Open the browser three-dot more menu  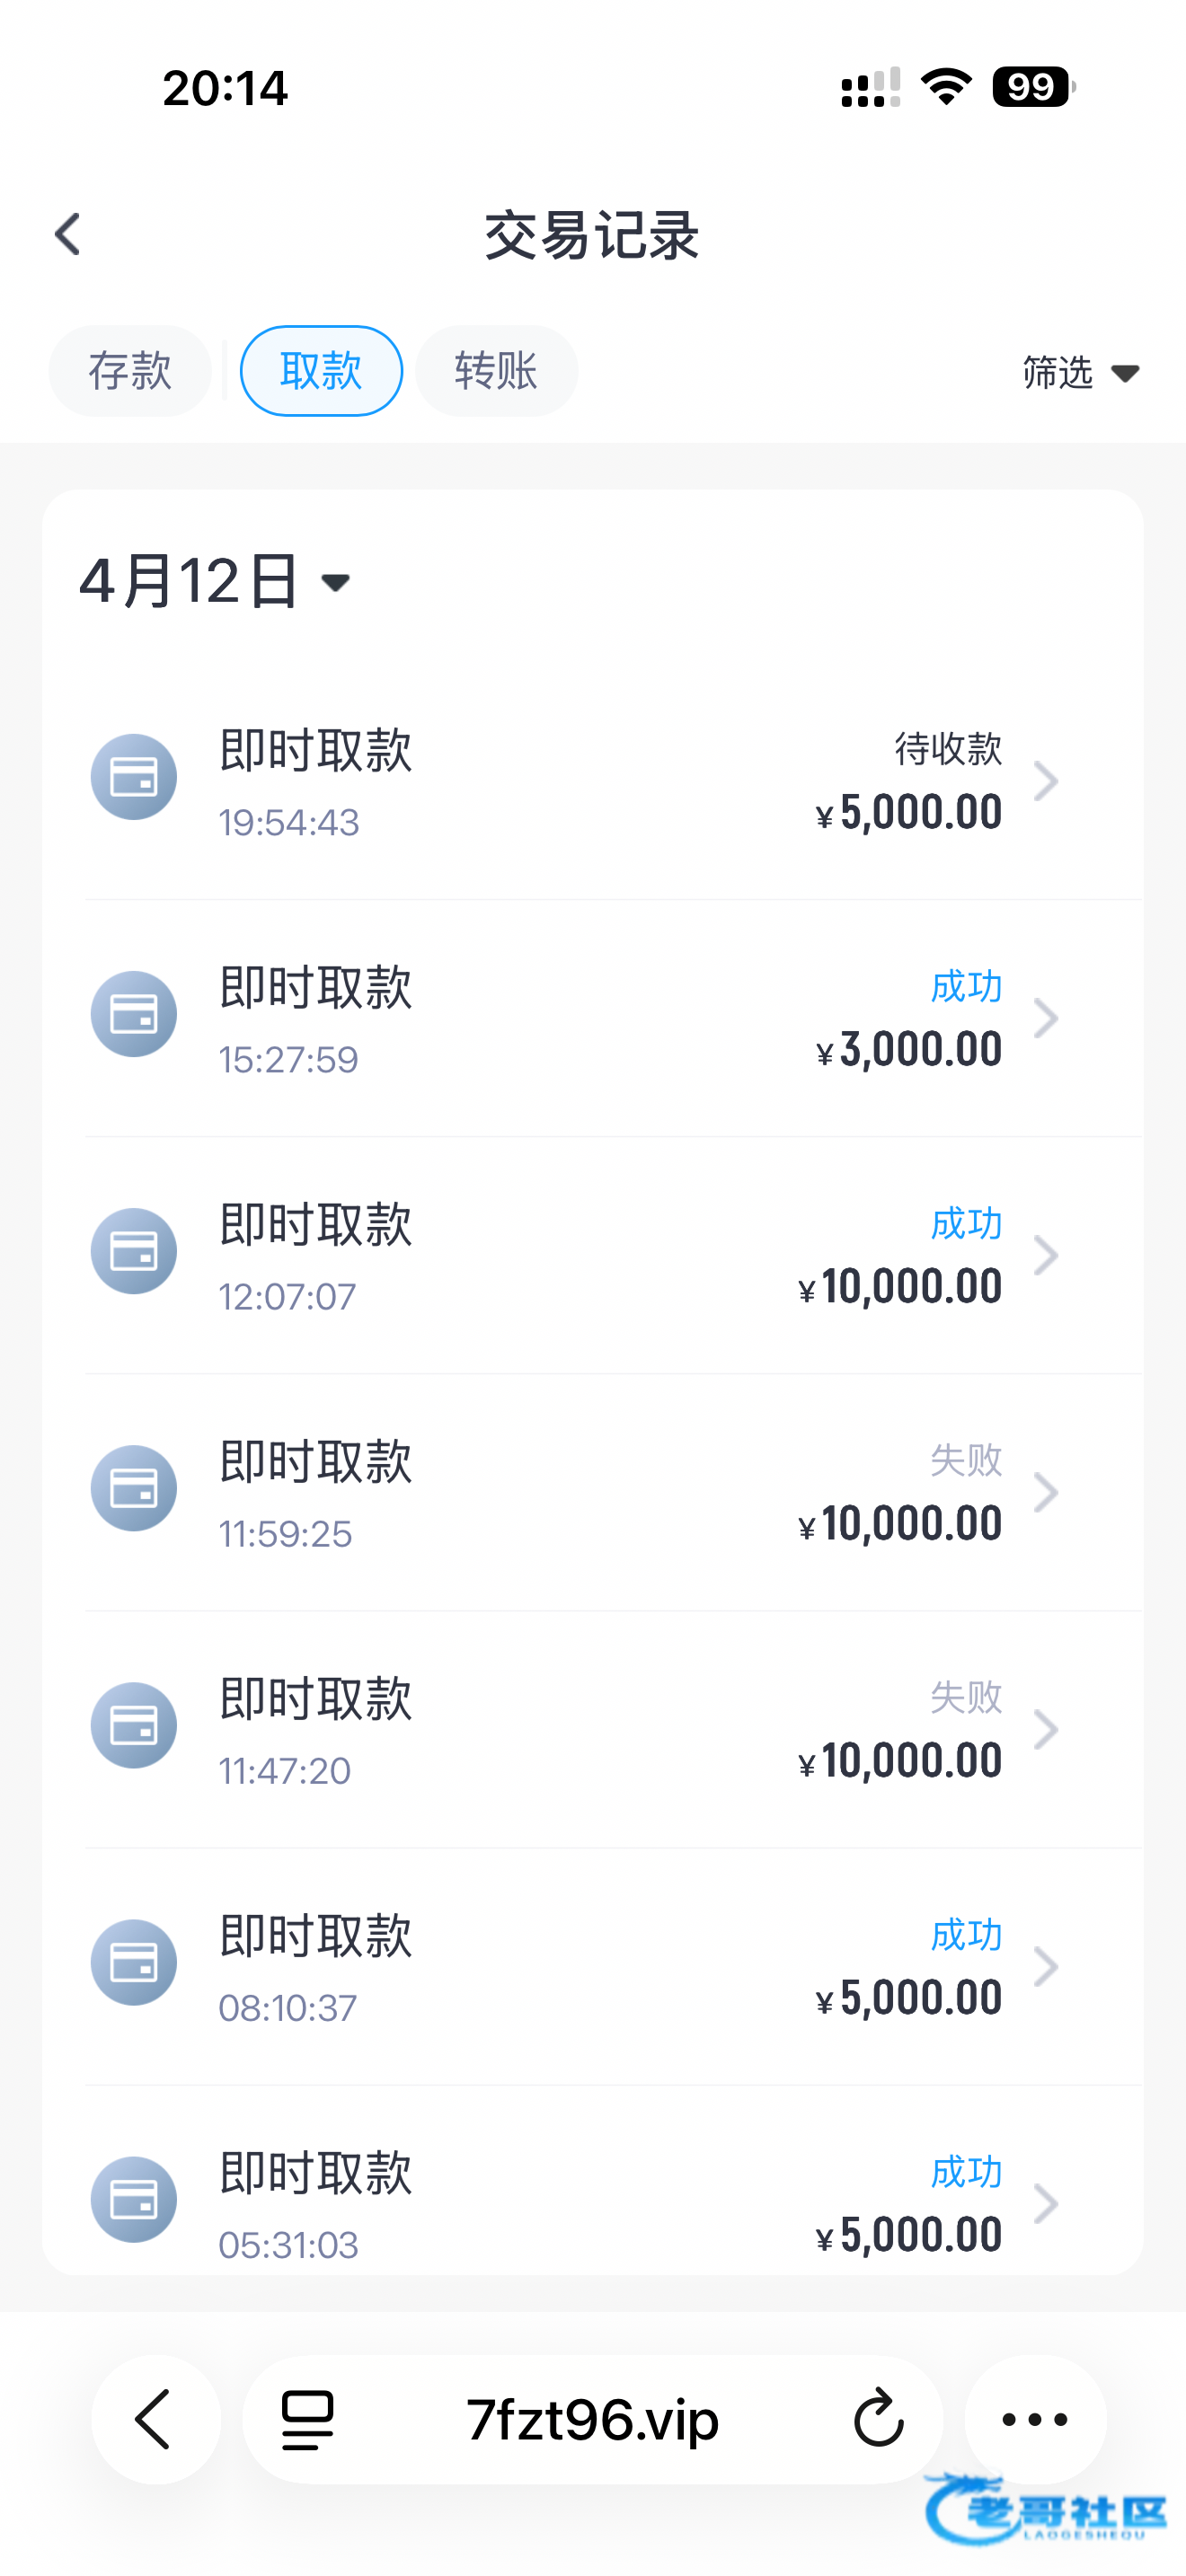(1035, 2420)
